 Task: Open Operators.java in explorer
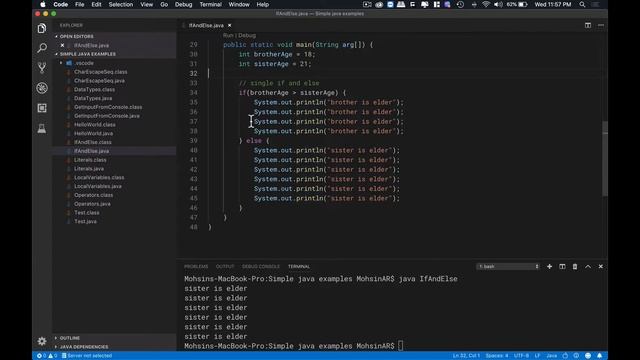click(x=92, y=204)
